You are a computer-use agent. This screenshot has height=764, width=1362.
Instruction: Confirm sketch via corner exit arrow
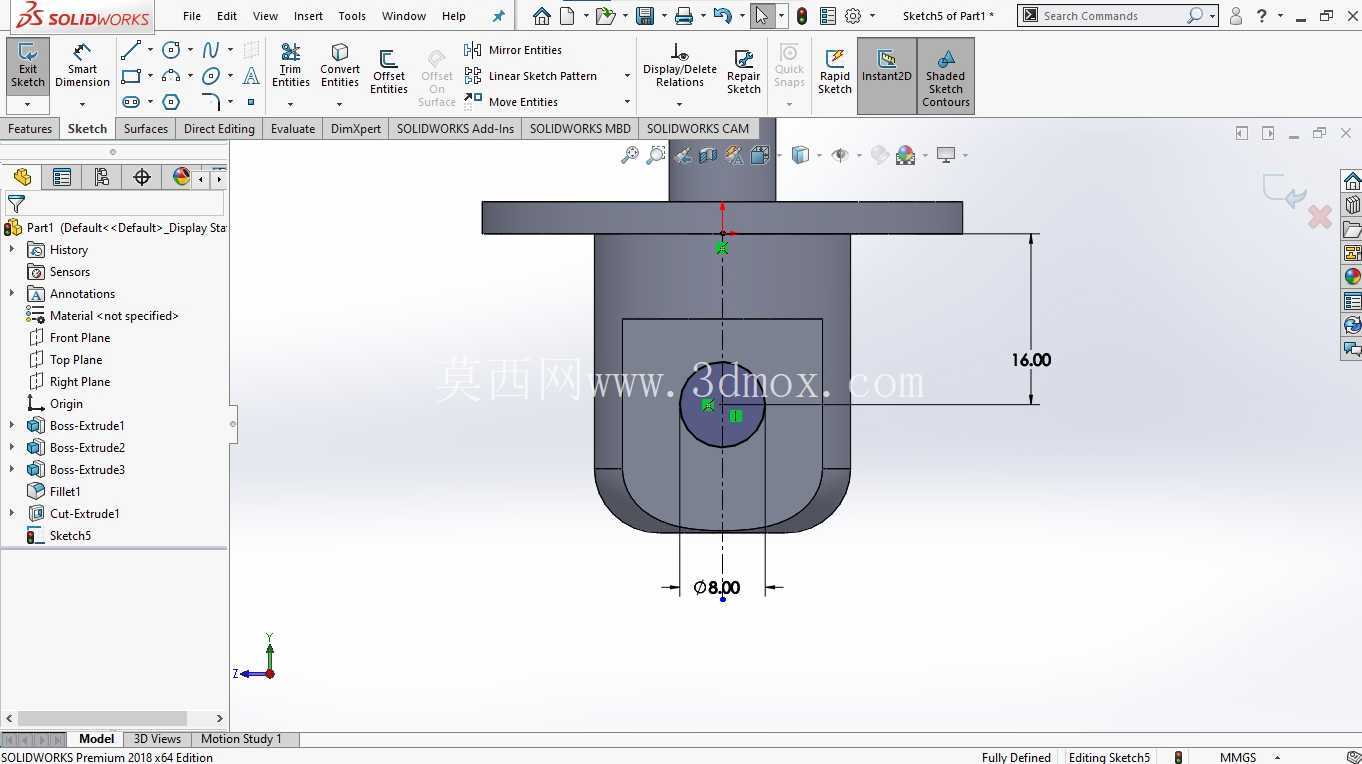pos(1283,190)
